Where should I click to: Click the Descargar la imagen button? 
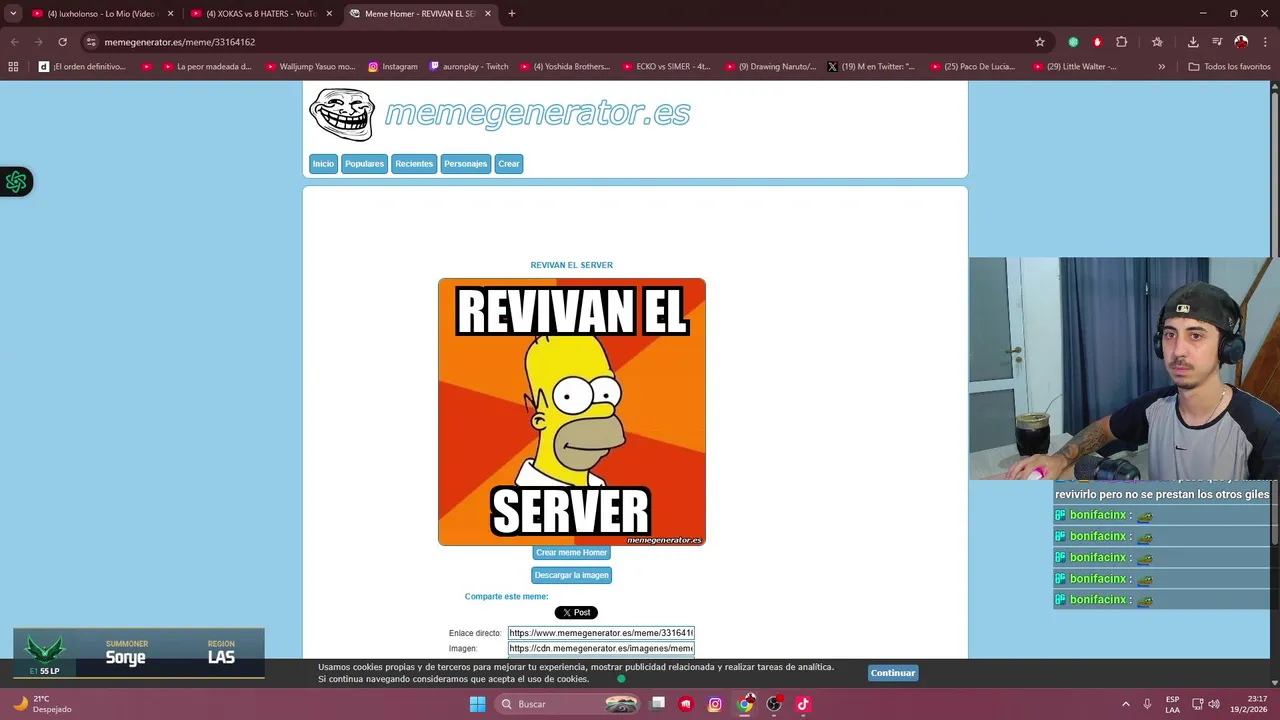click(571, 575)
